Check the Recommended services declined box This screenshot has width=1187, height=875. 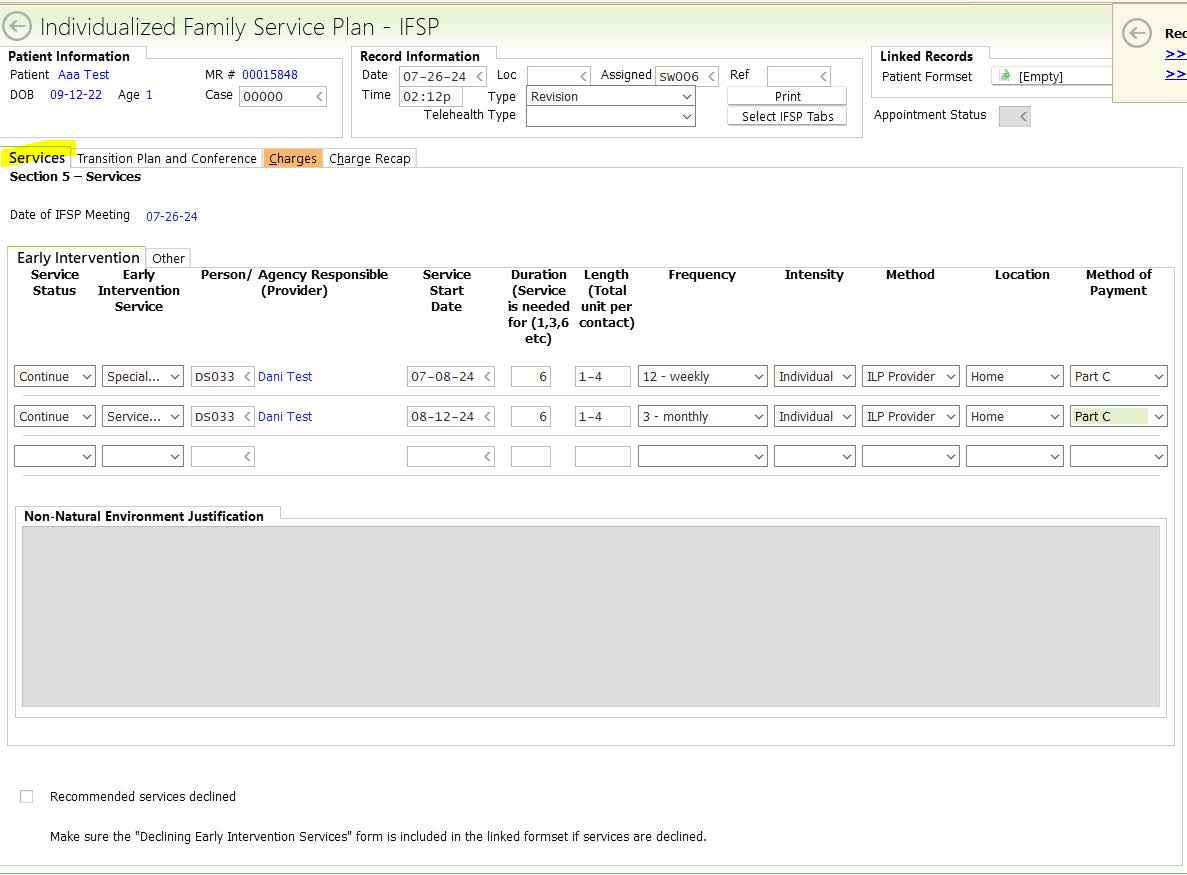[27, 797]
